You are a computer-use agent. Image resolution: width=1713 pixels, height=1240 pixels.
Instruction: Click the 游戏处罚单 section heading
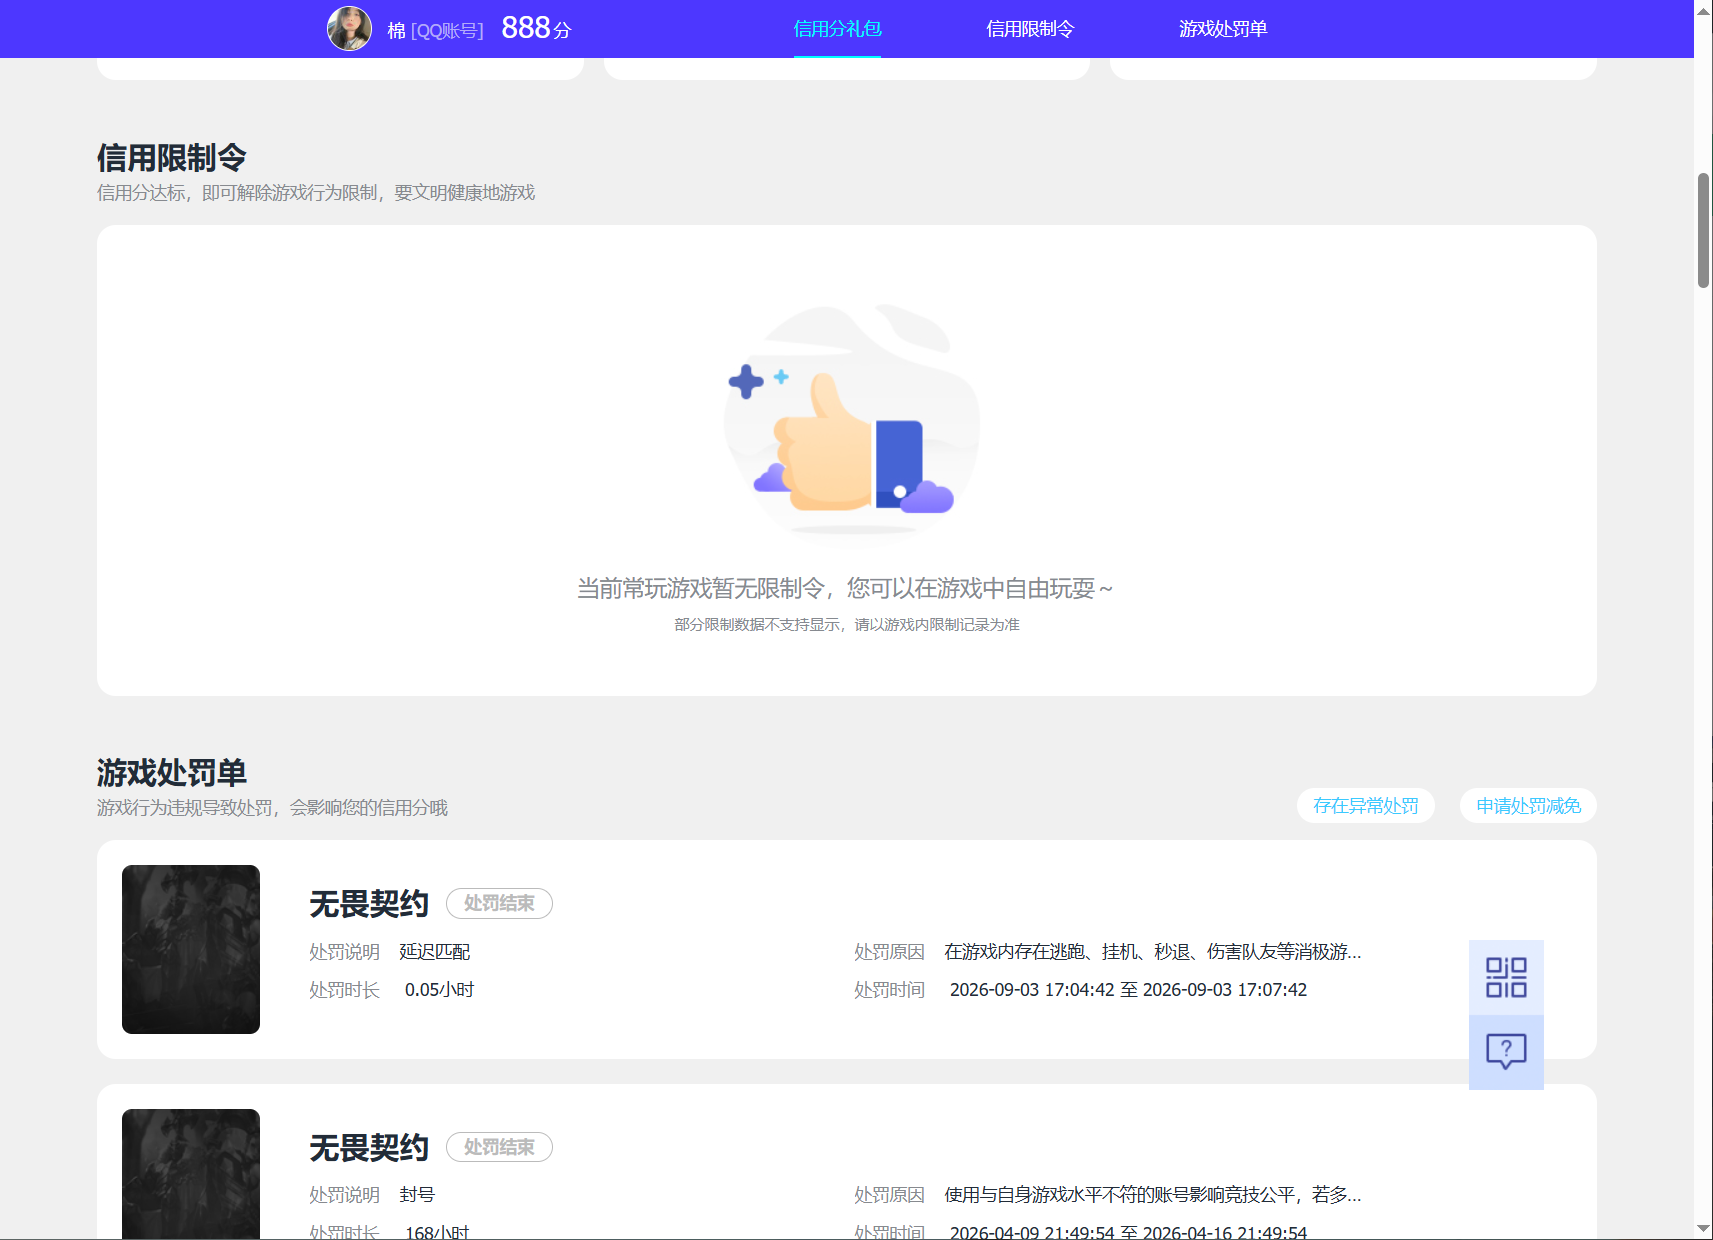tap(172, 773)
